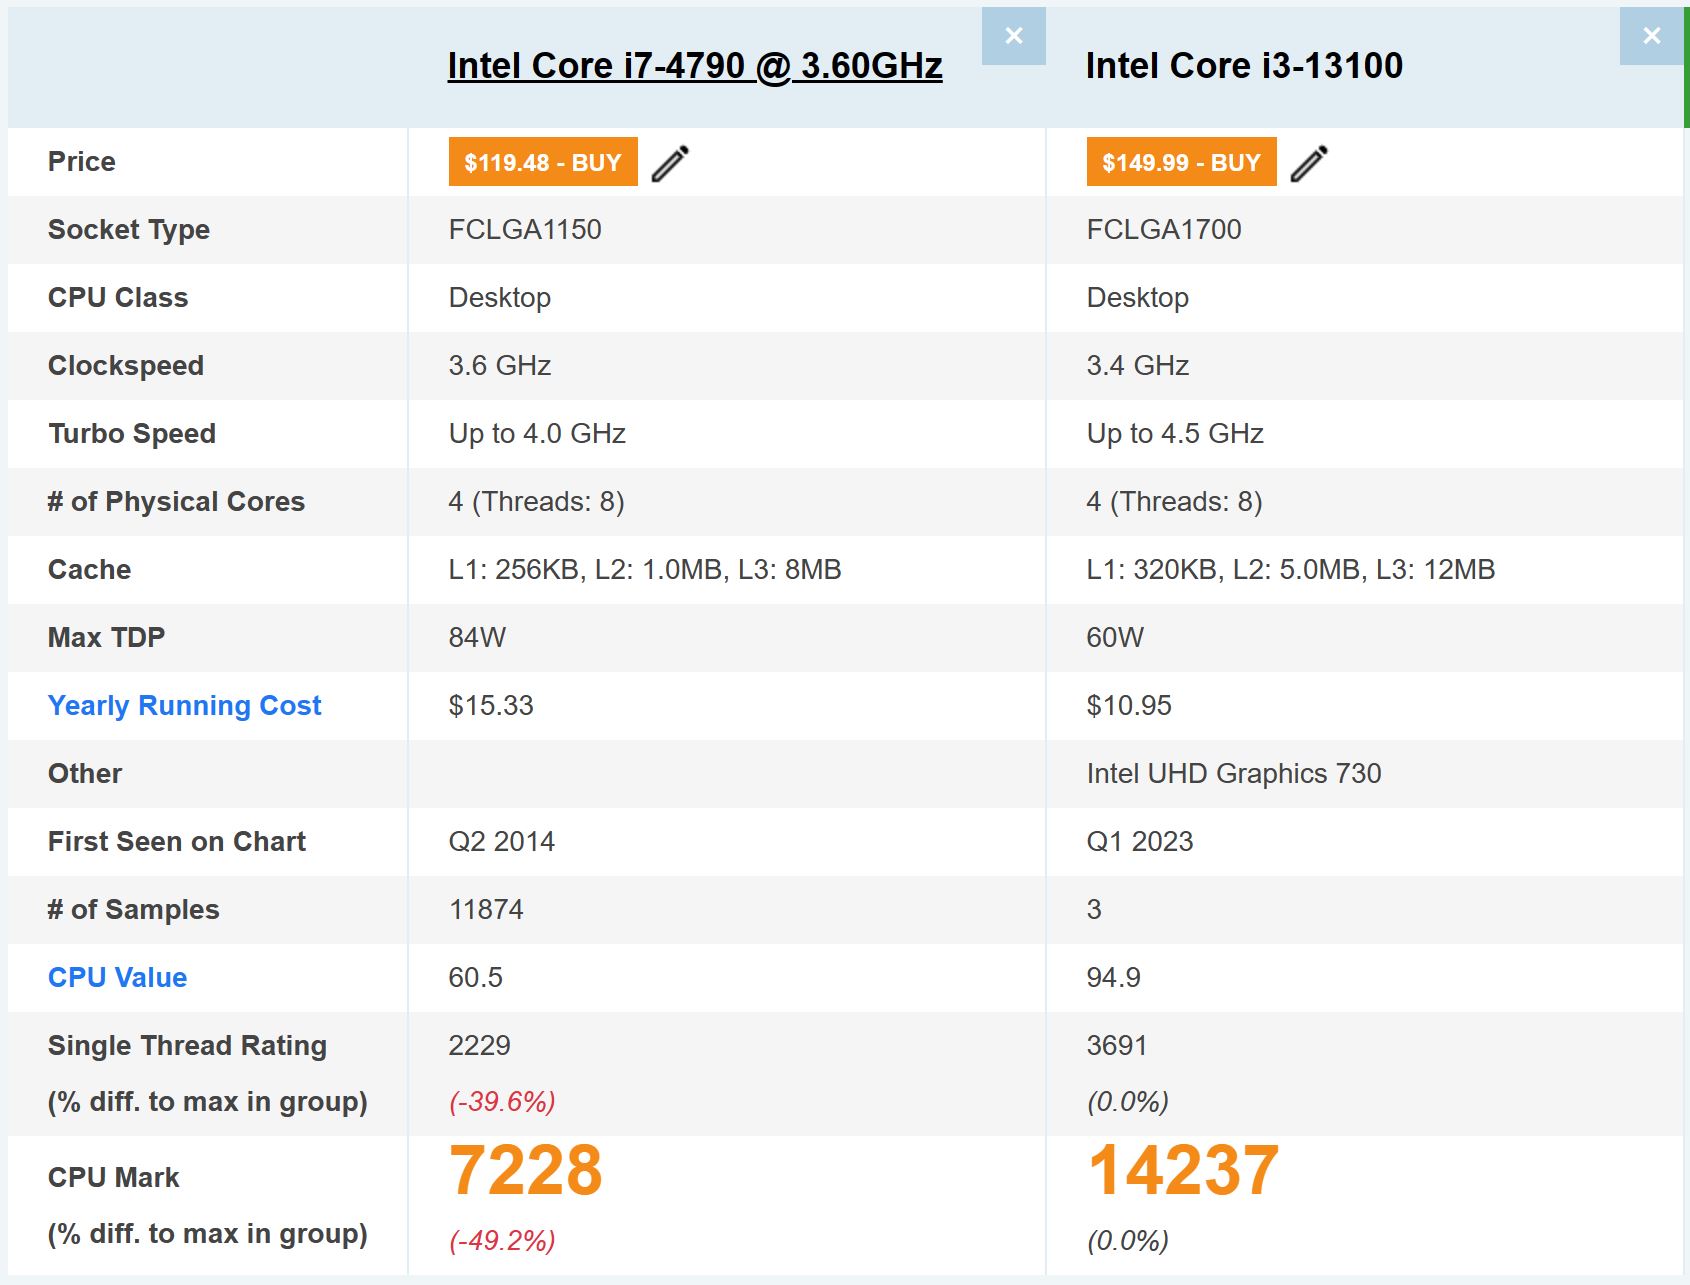The width and height of the screenshot is (1690, 1285).
Task: Select Max TDP value 60W
Action: (x=1115, y=638)
